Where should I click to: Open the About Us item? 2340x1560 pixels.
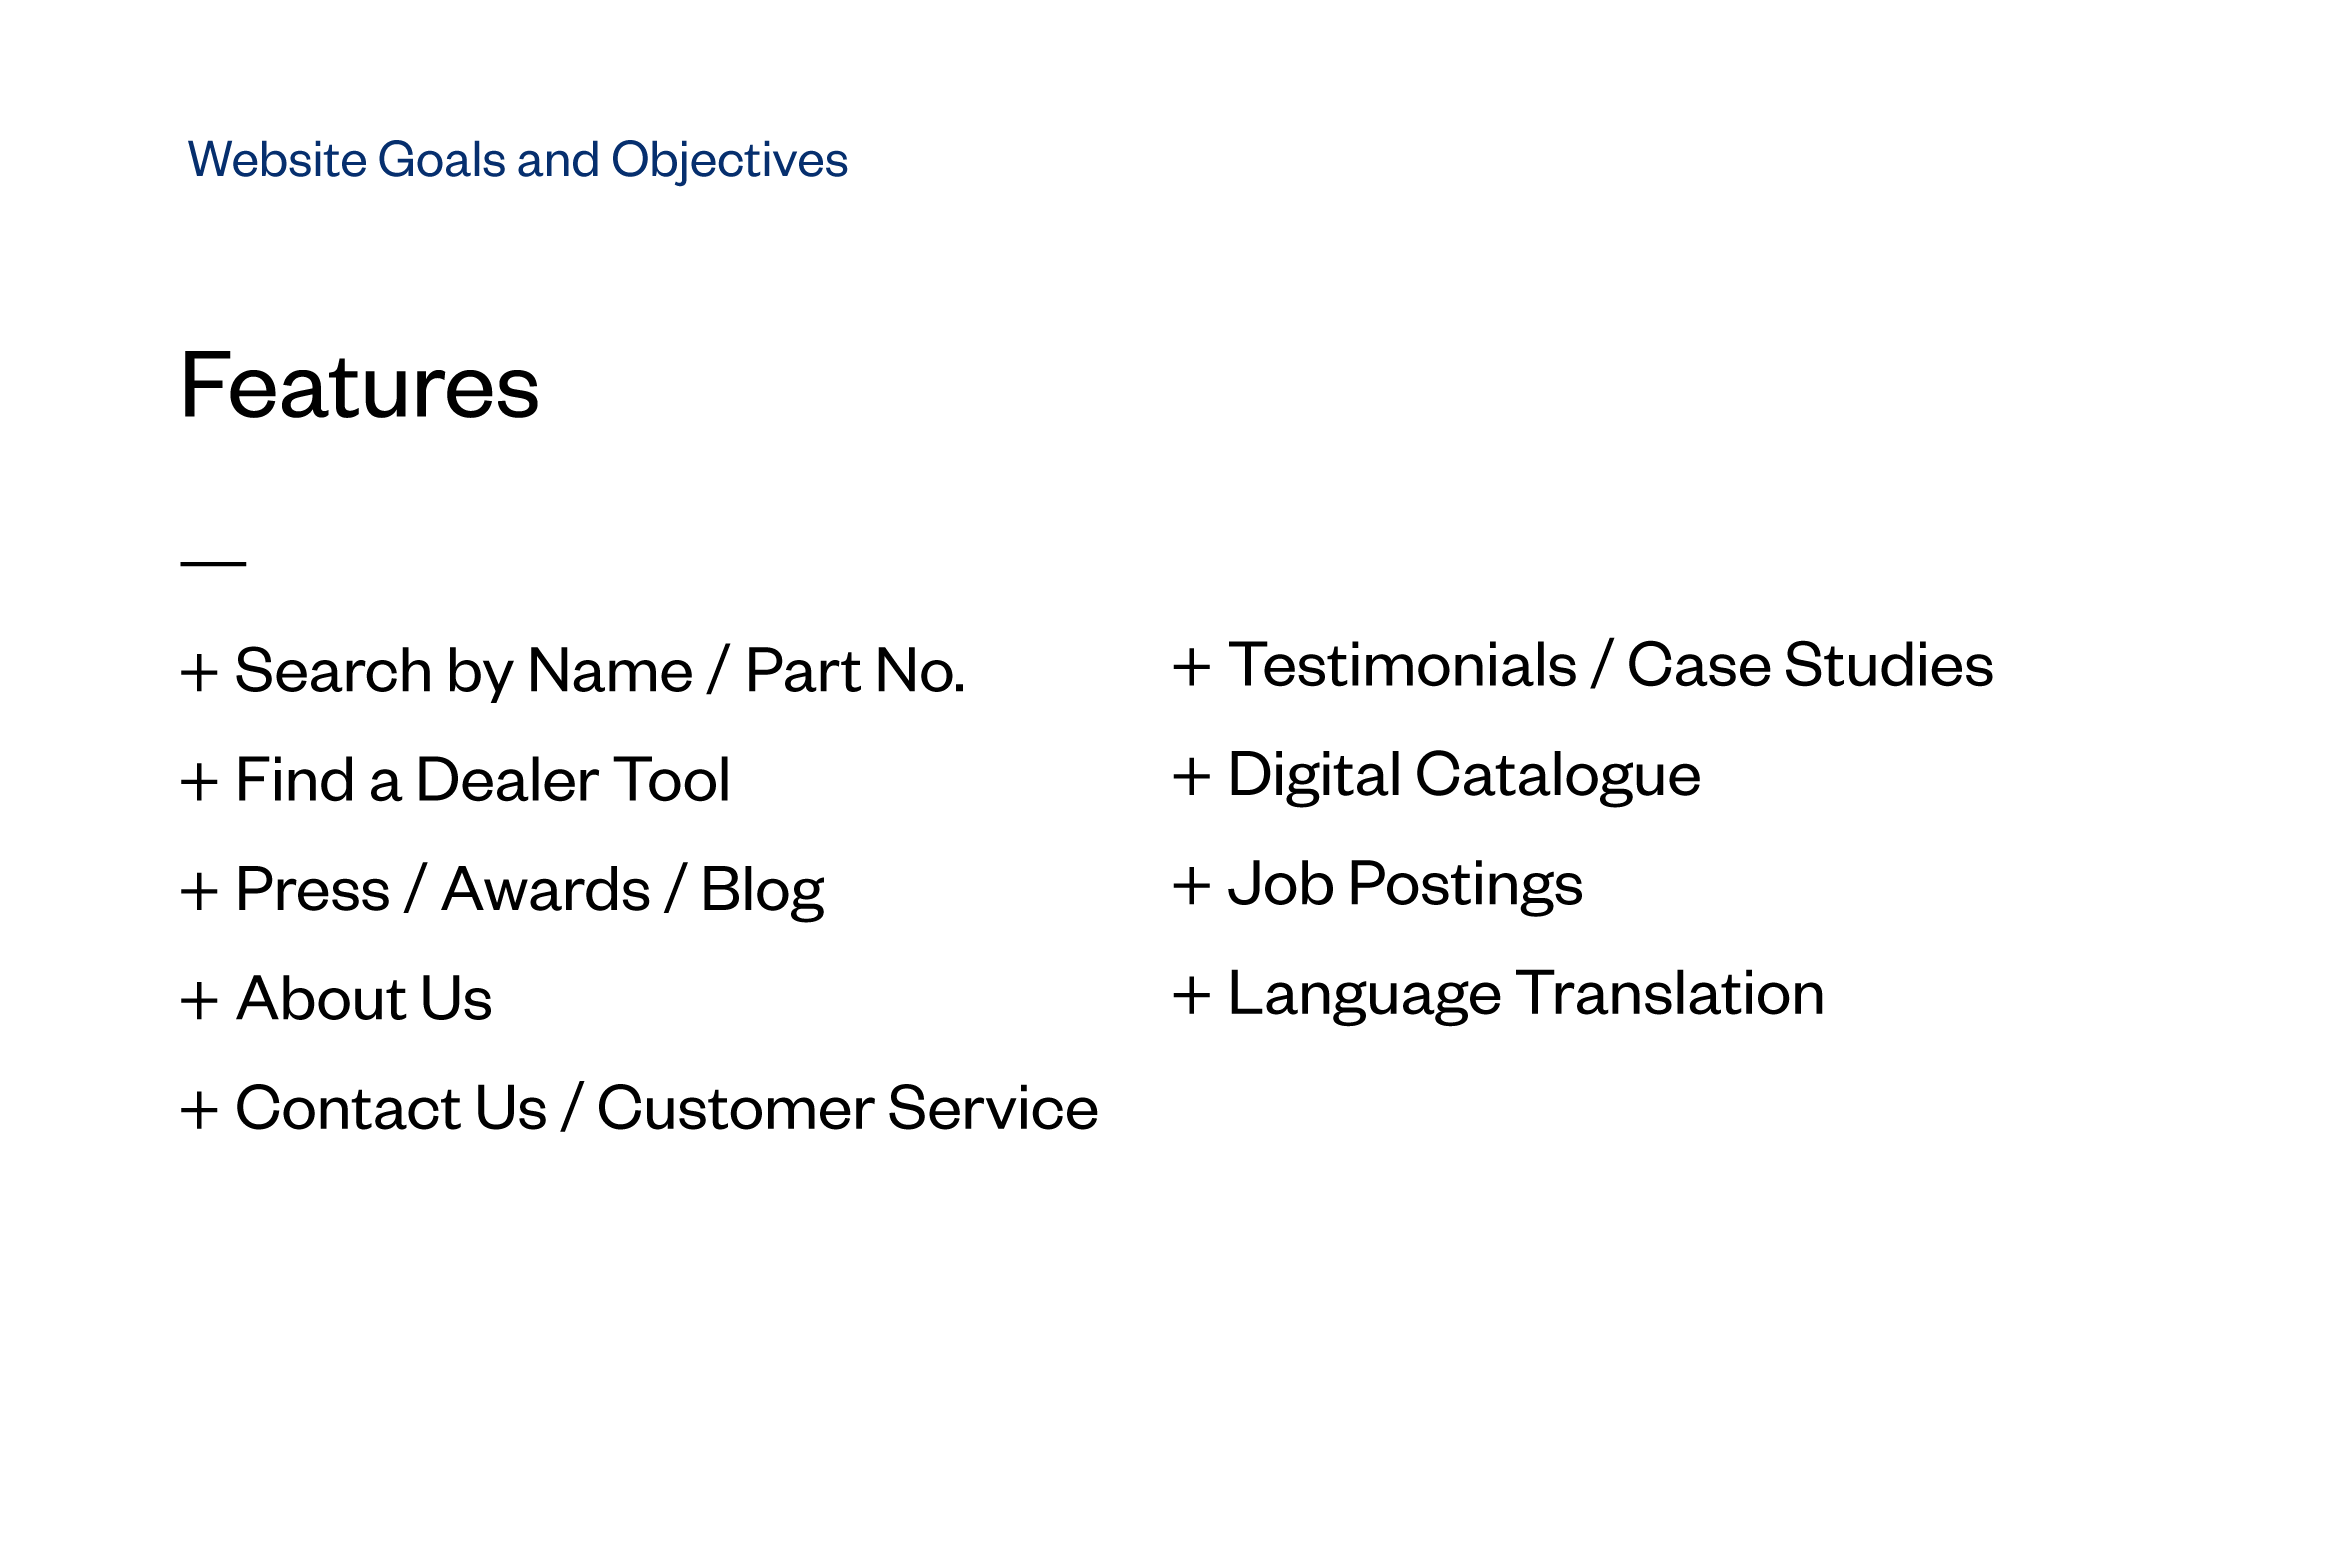click(x=365, y=998)
